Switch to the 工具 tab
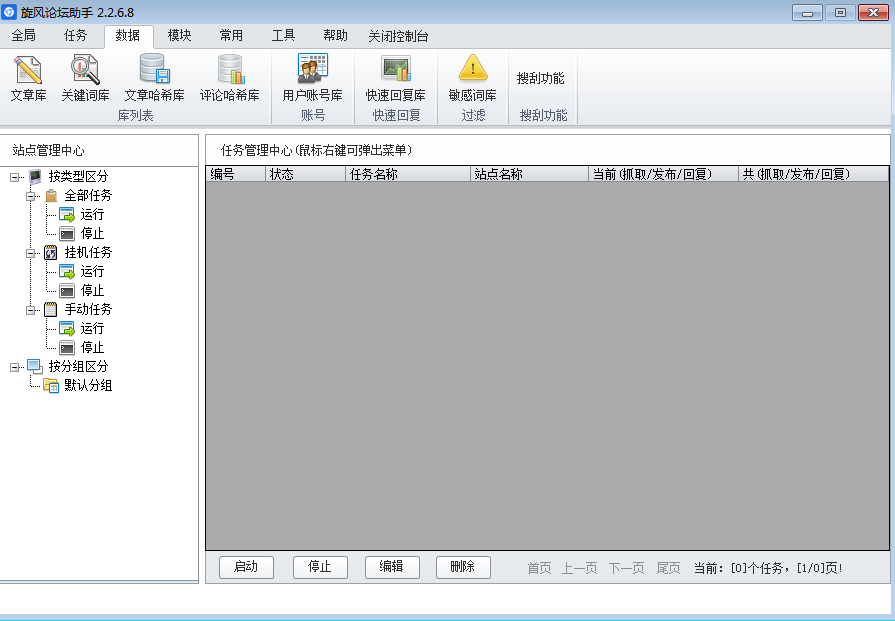 283,35
